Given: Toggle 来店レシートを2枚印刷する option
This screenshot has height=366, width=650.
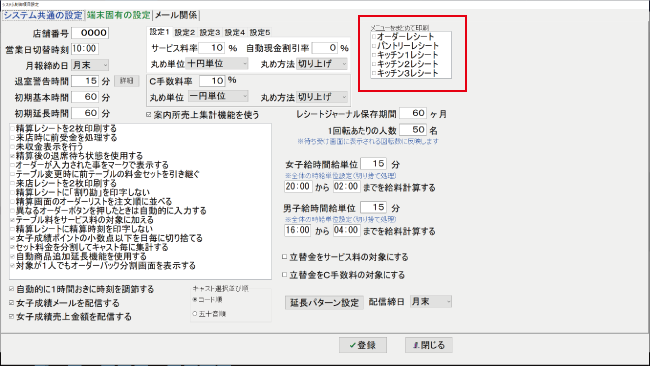Looking at the screenshot, I should pos(13,183).
